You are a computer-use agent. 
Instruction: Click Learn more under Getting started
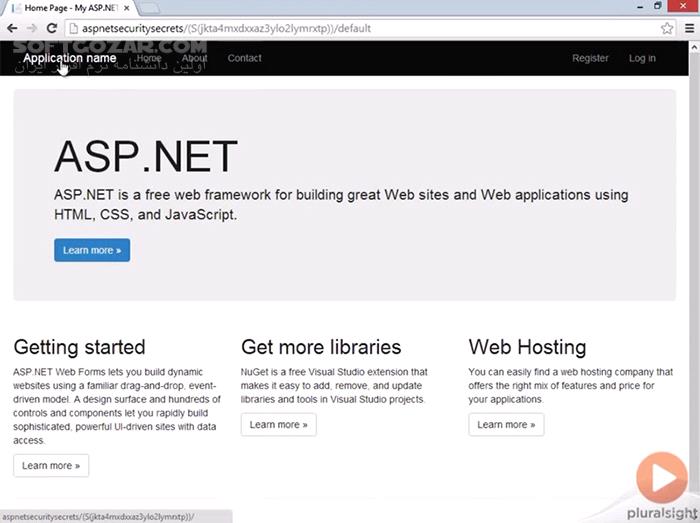(x=51, y=465)
